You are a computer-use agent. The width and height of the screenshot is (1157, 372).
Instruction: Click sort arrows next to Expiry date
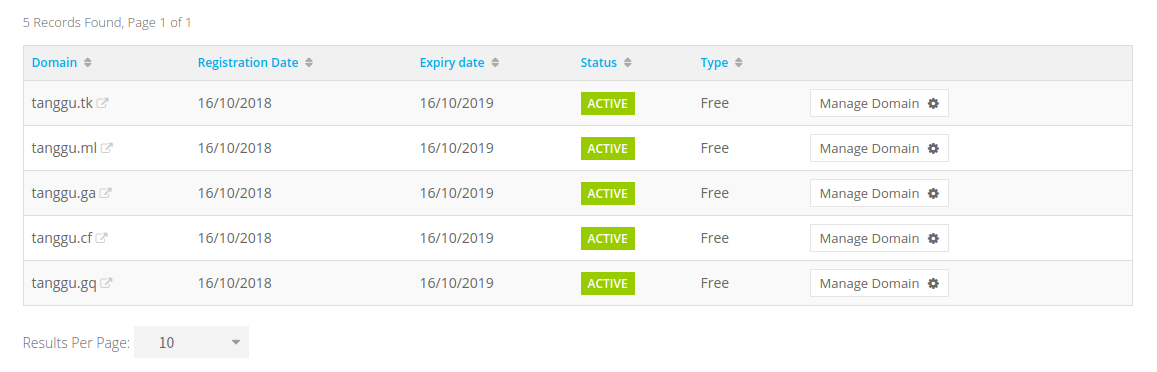495,63
